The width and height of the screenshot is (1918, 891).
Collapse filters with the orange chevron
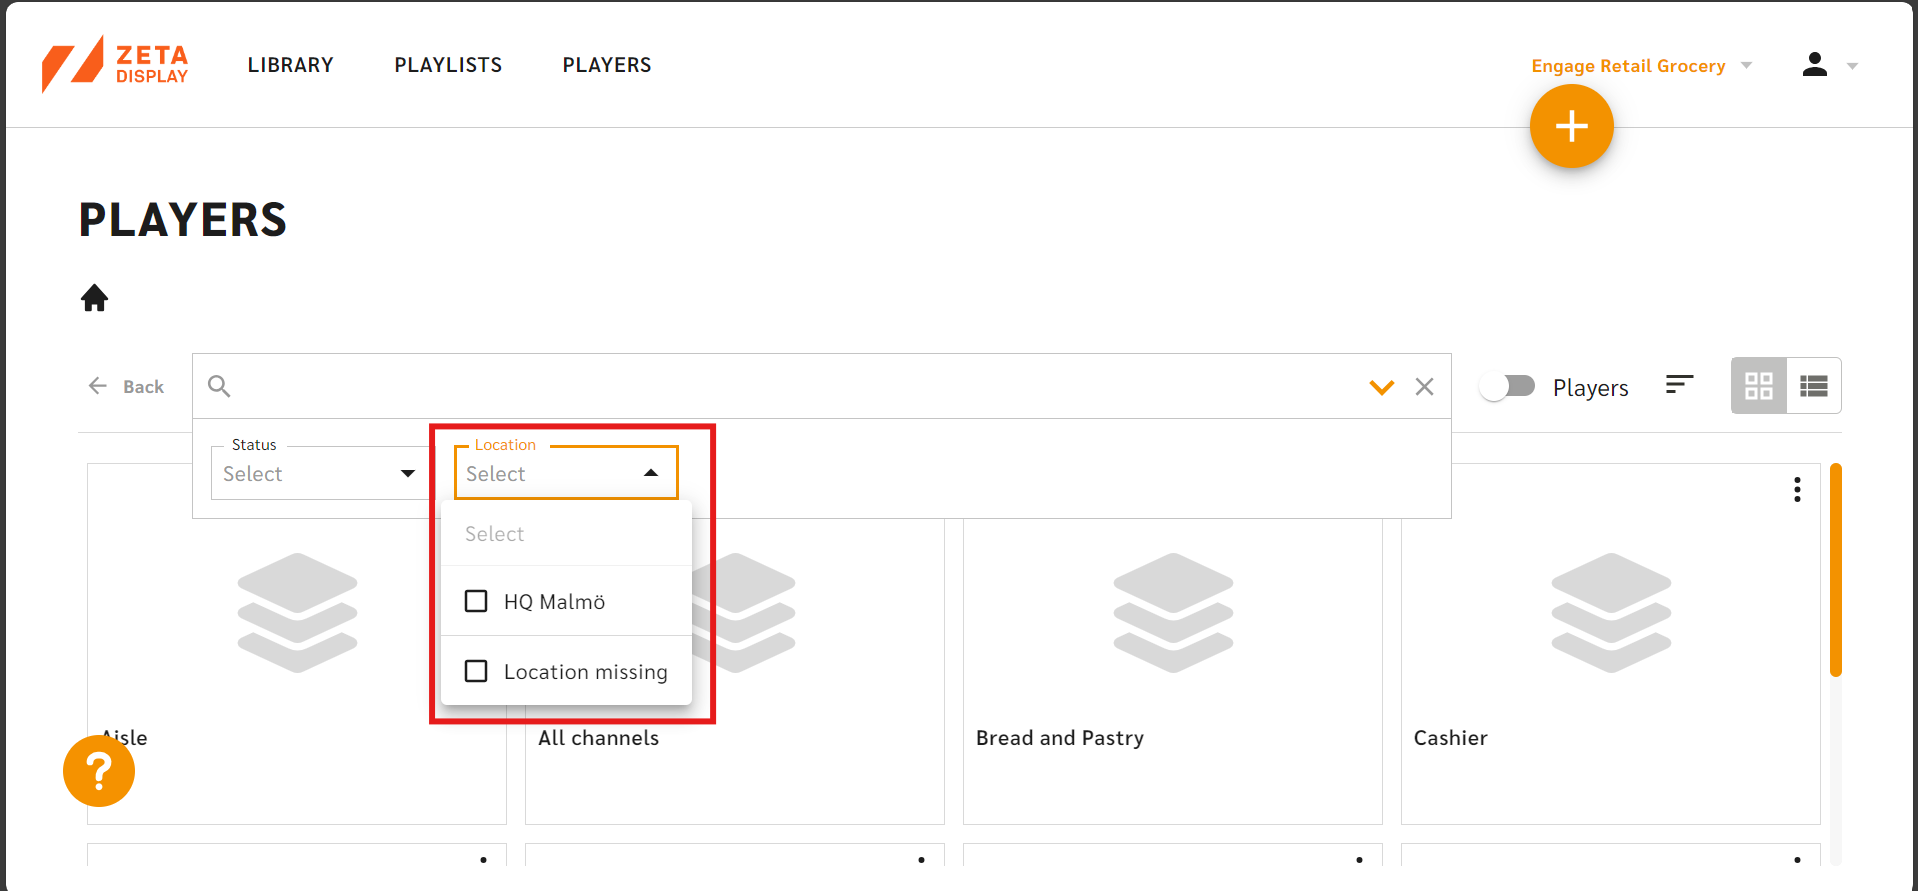tap(1381, 387)
